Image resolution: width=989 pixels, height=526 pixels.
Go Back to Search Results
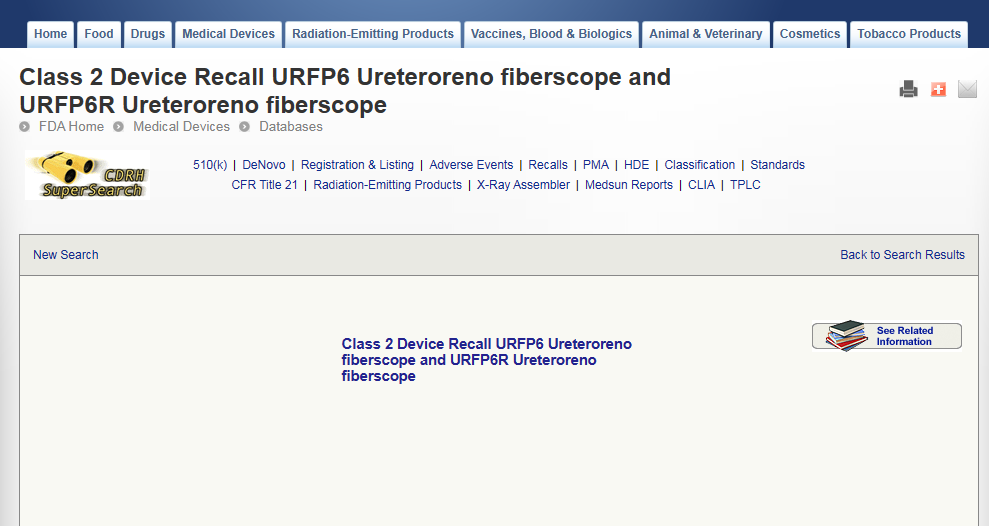[902, 255]
